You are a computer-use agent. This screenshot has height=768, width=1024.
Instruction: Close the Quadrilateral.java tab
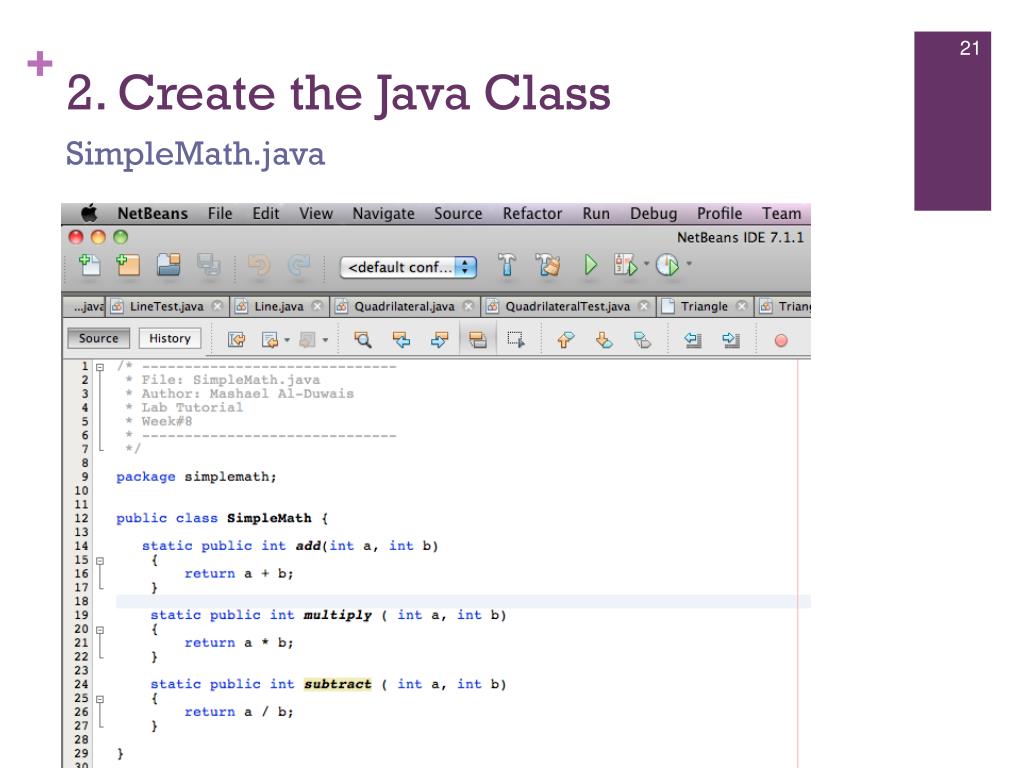point(468,306)
